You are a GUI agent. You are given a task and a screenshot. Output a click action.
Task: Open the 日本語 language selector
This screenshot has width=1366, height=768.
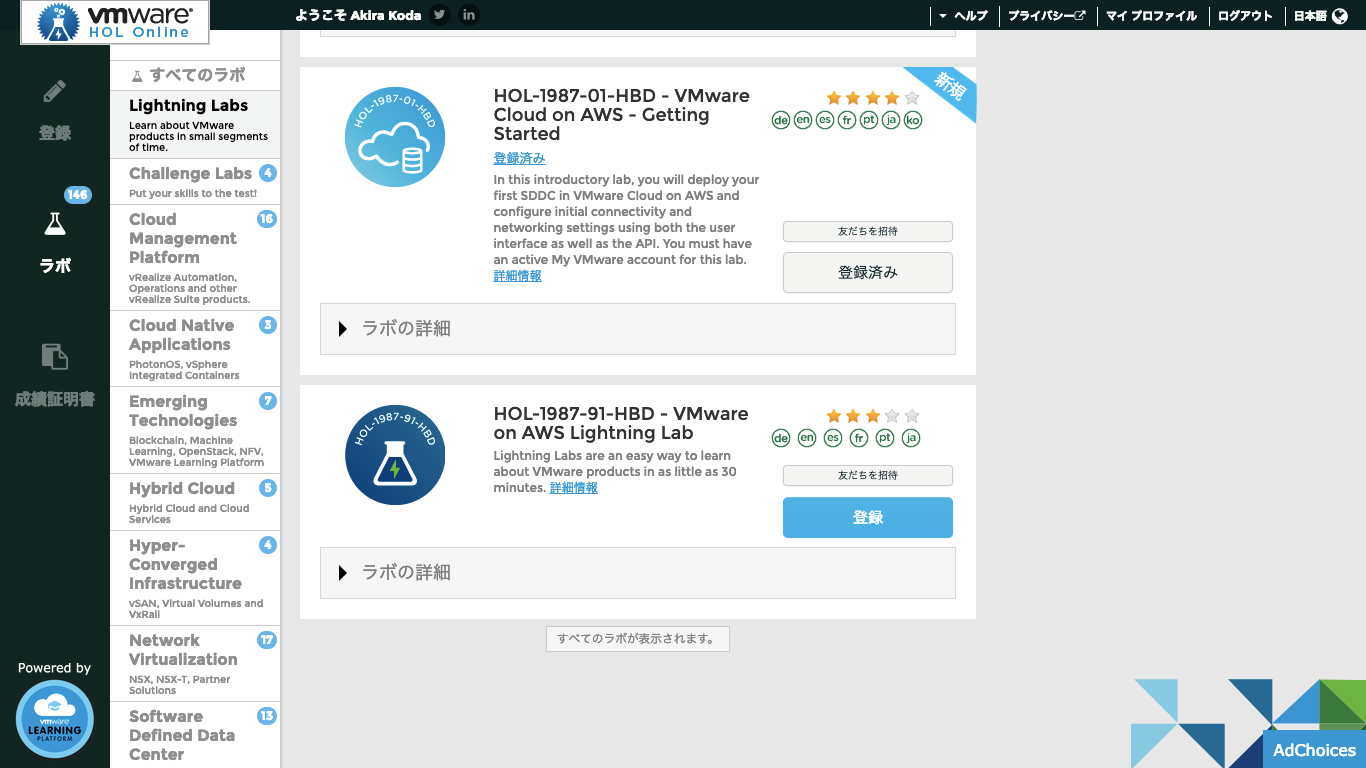pos(1320,16)
